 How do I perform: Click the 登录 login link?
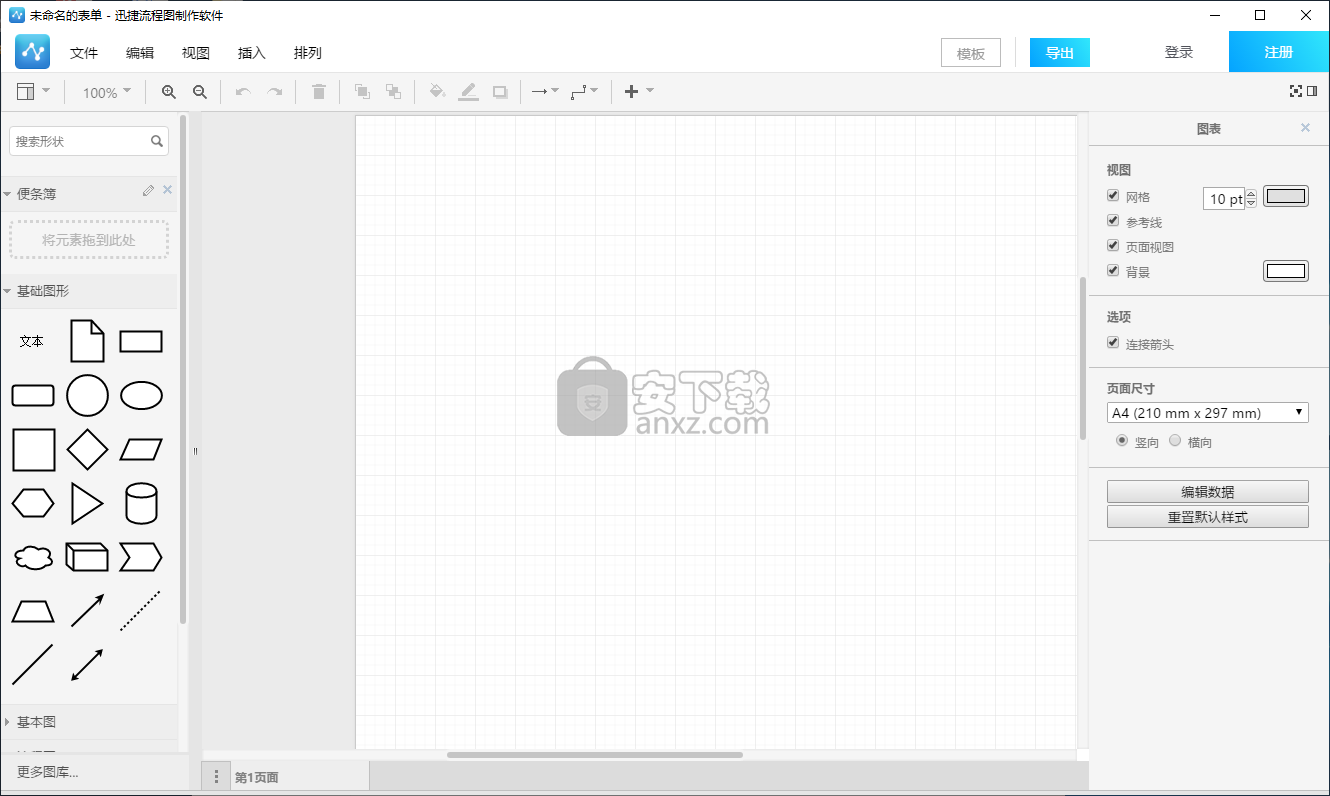click(x=1179, y=52)
